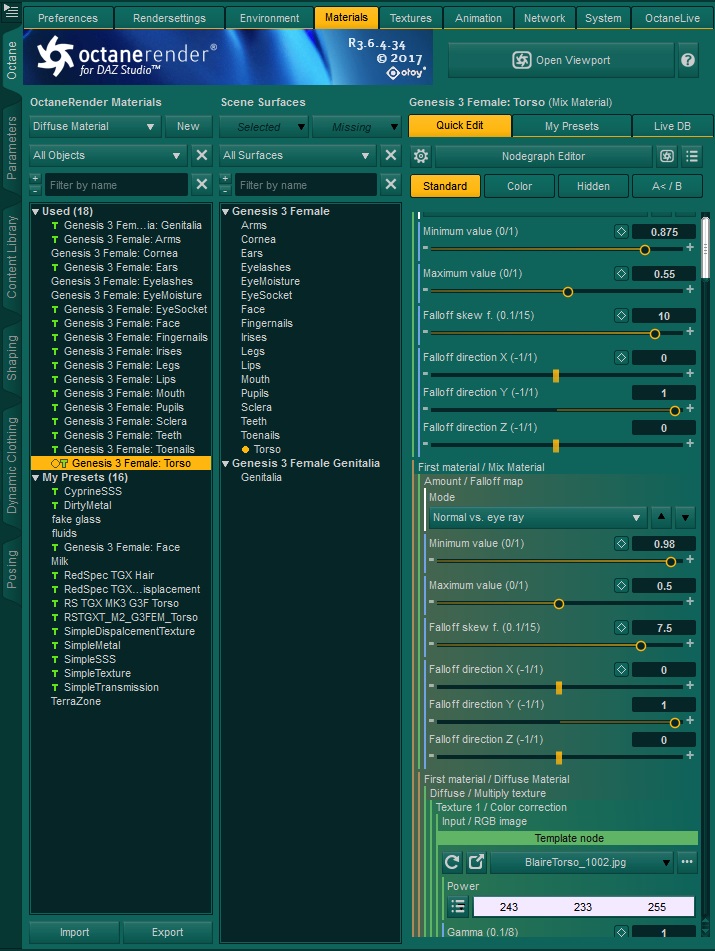Click the Power color swatch 243 233 255
715x951 pixels.
[583, 907]
